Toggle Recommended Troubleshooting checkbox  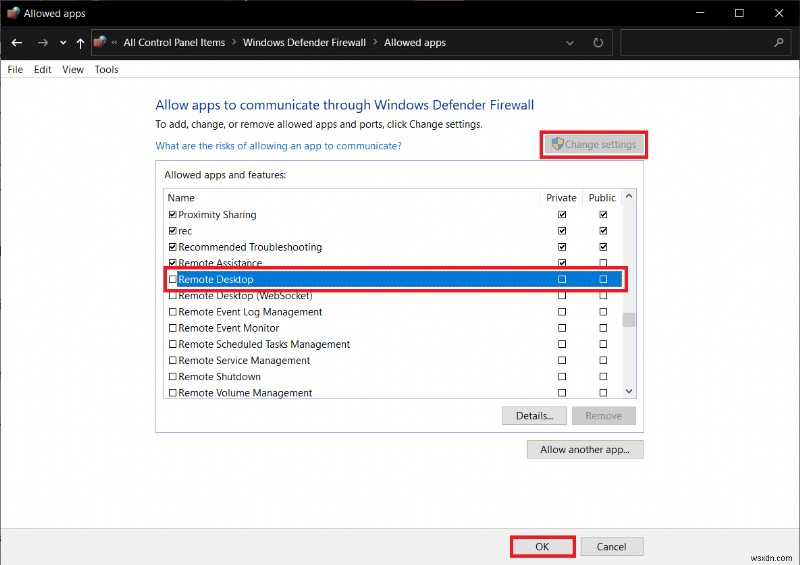point(172,247)
